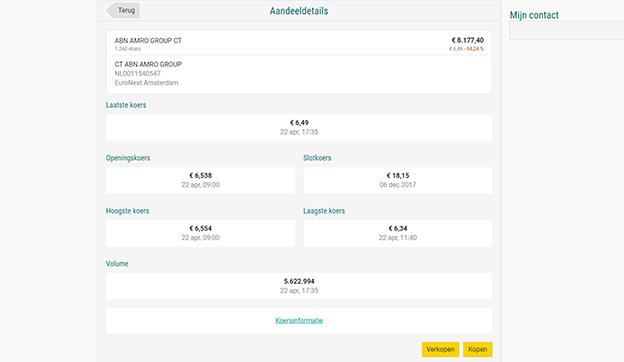Click the CT ABN AMRO GROUP name

pyautogui.click(x=148, y=64)
